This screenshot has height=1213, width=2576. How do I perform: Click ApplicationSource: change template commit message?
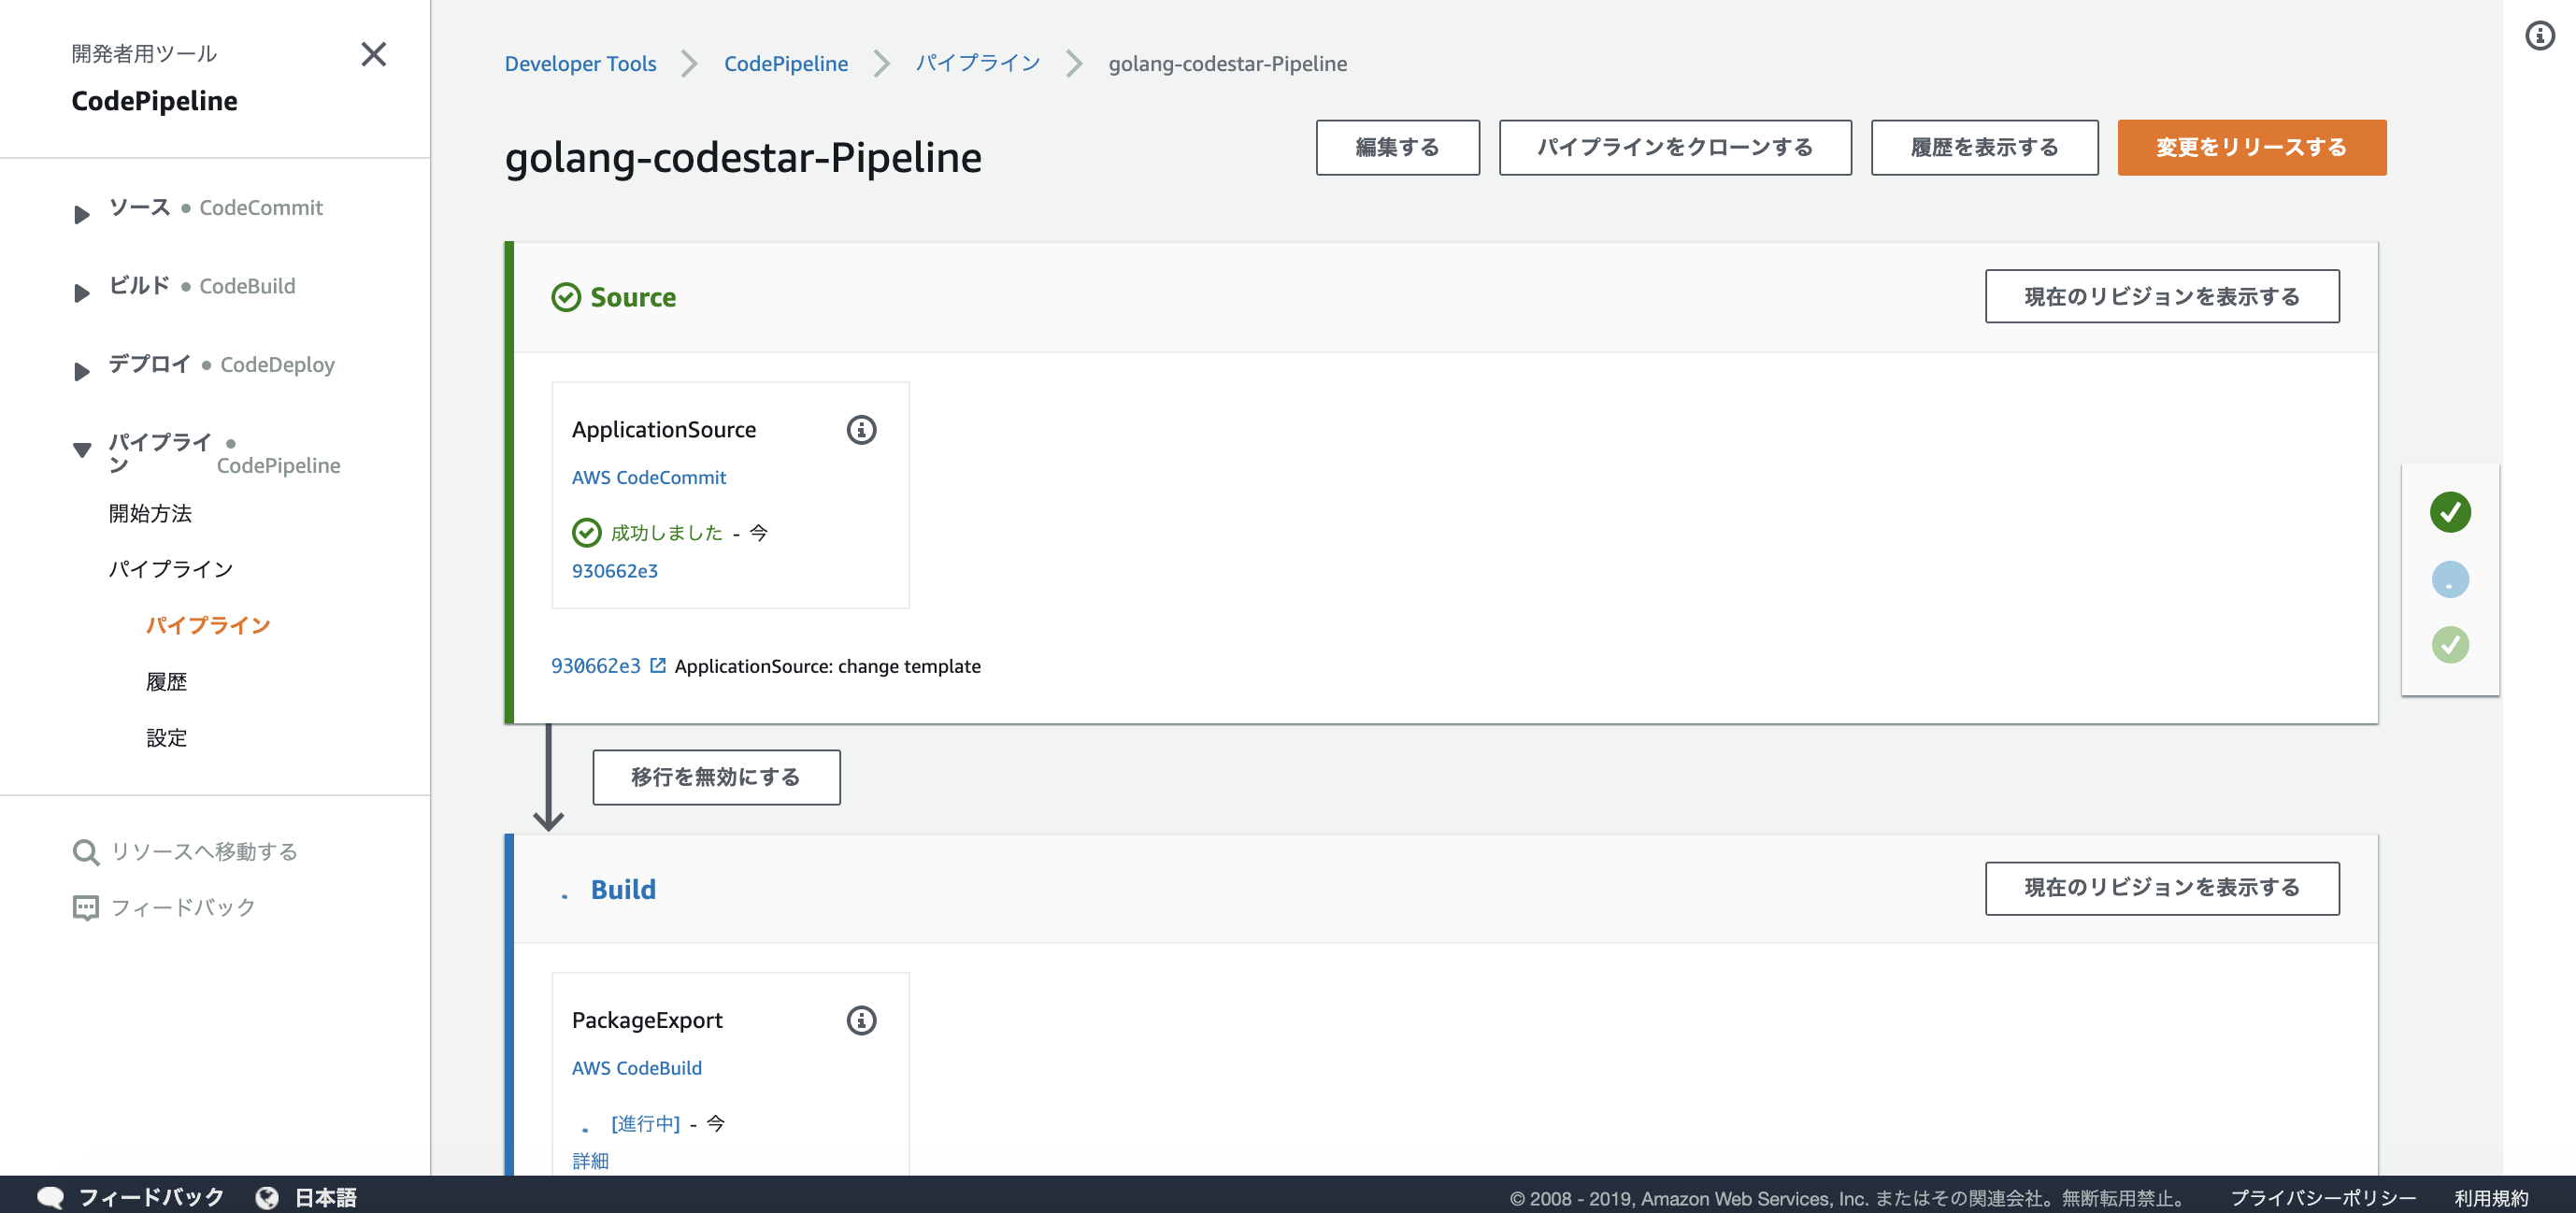(827, 665)
